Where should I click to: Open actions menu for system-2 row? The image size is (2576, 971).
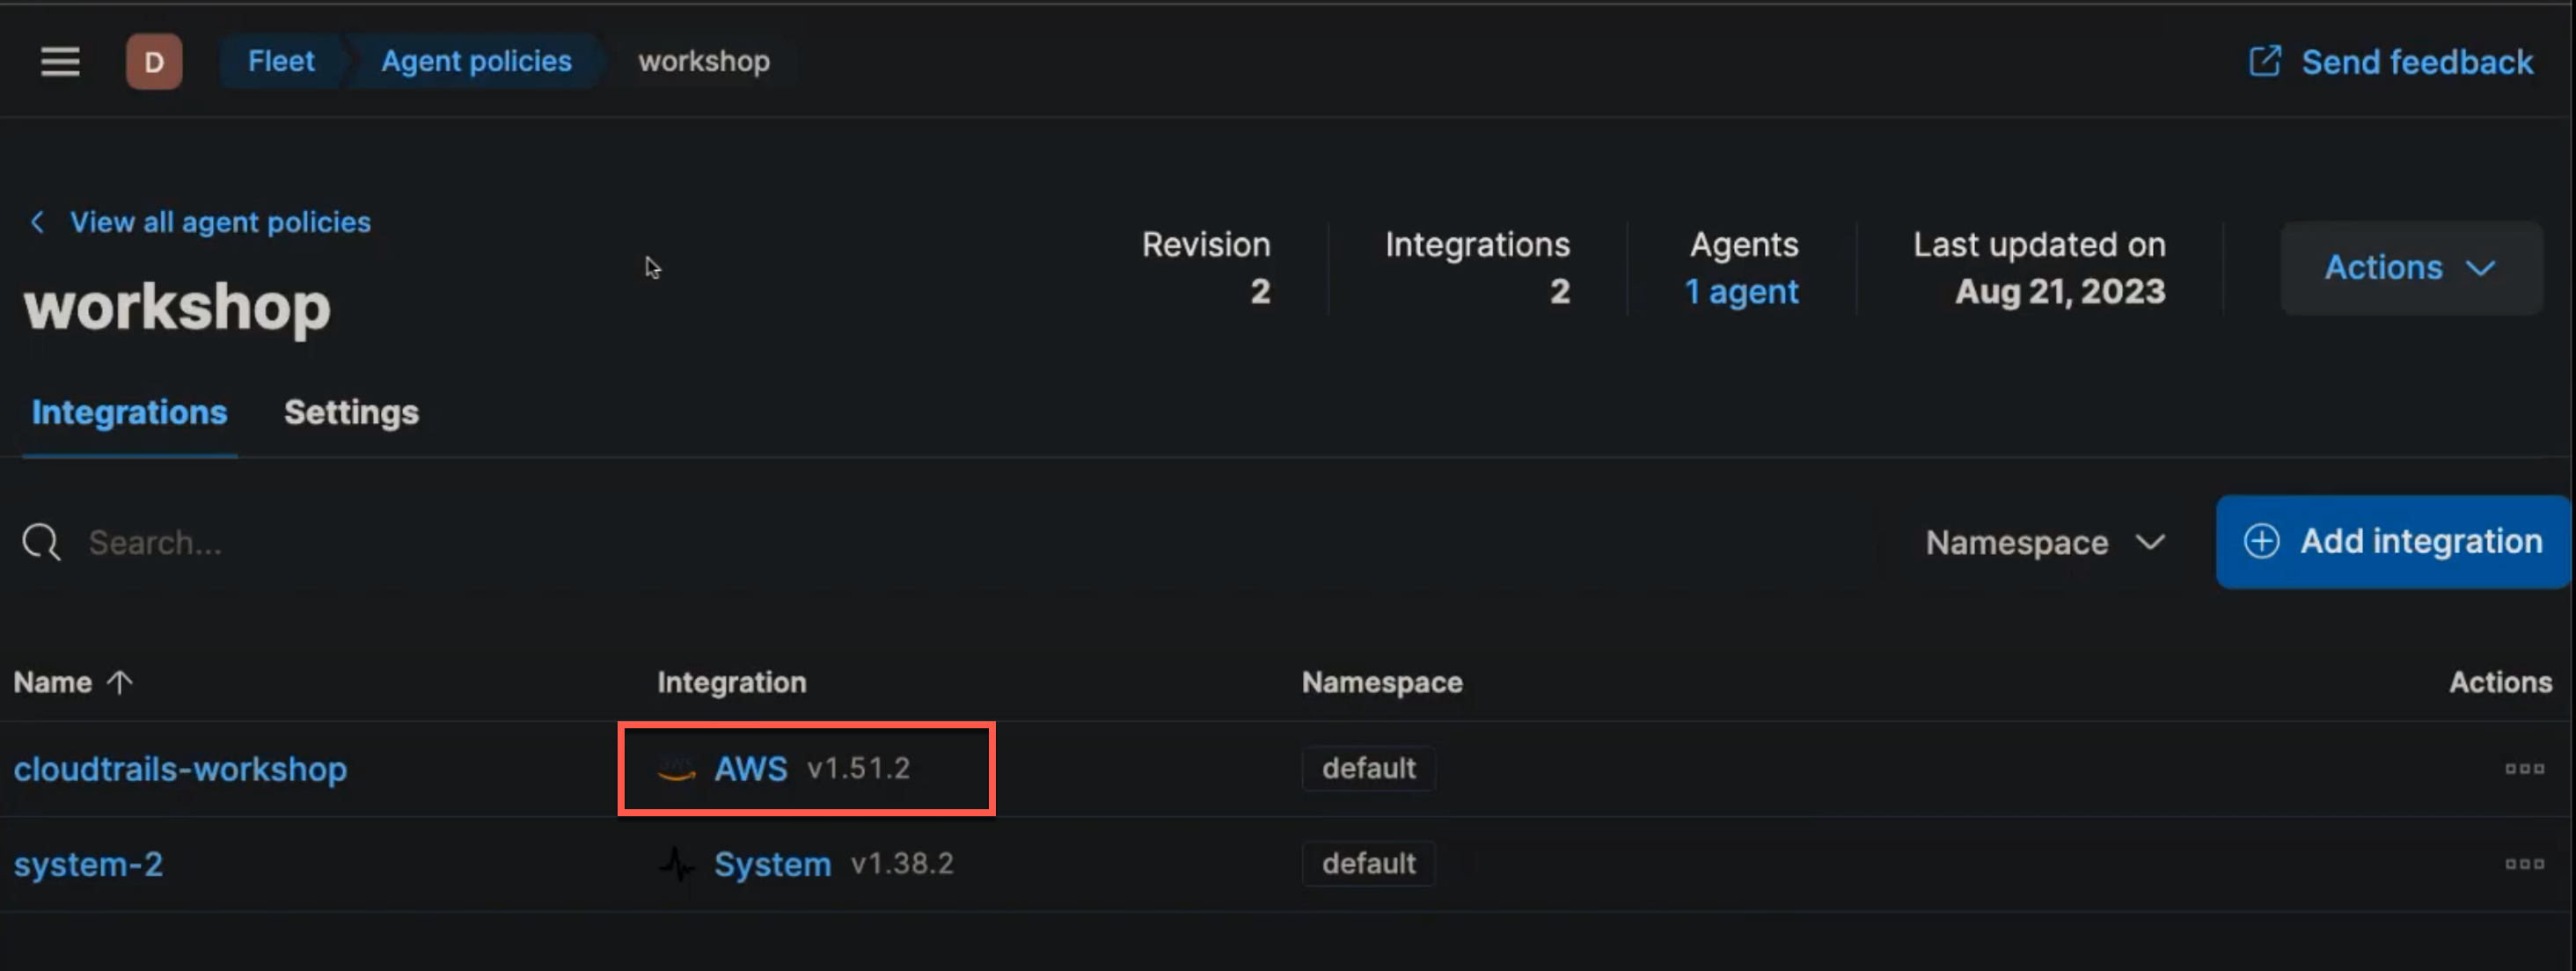click(2523, 864)
